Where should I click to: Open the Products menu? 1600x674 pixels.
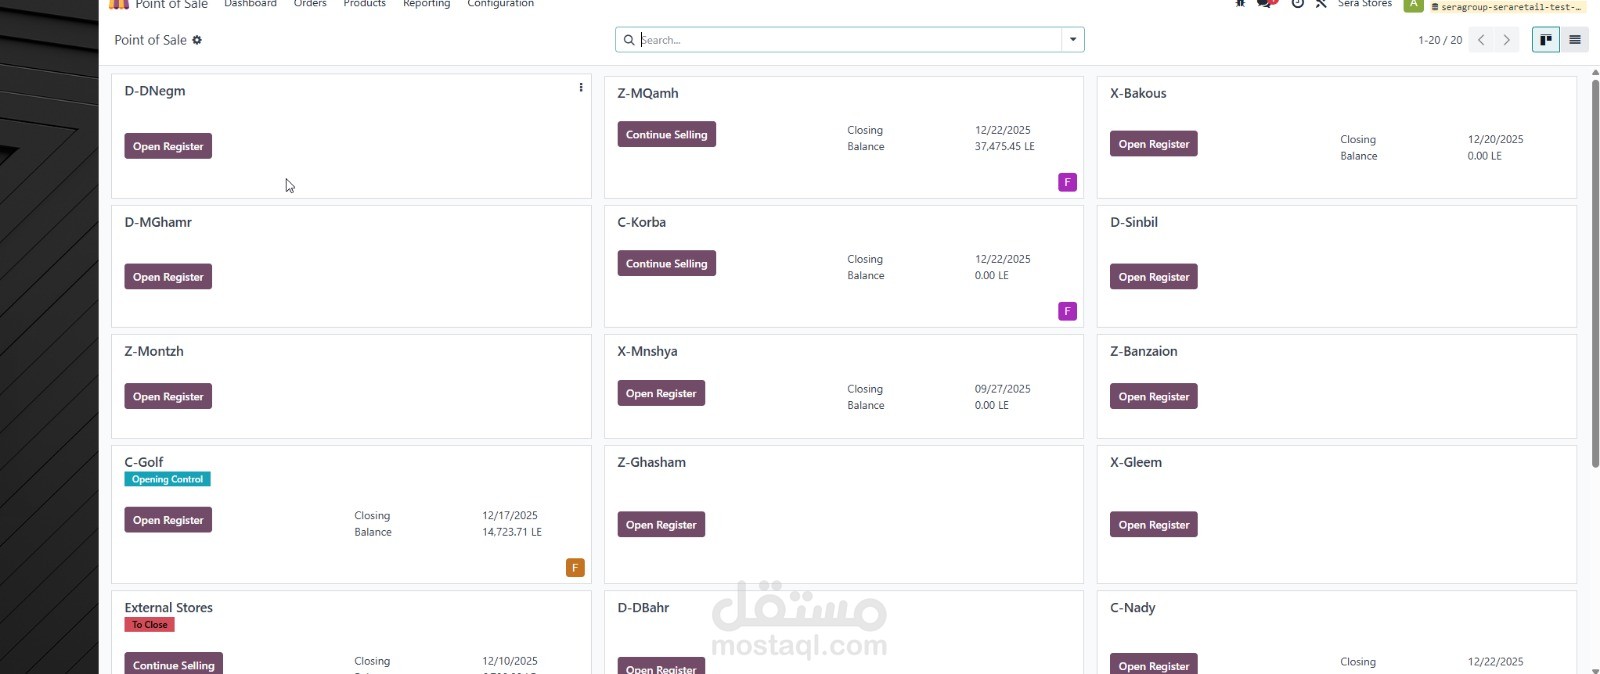pyautogui.click(x=364, y=3)
